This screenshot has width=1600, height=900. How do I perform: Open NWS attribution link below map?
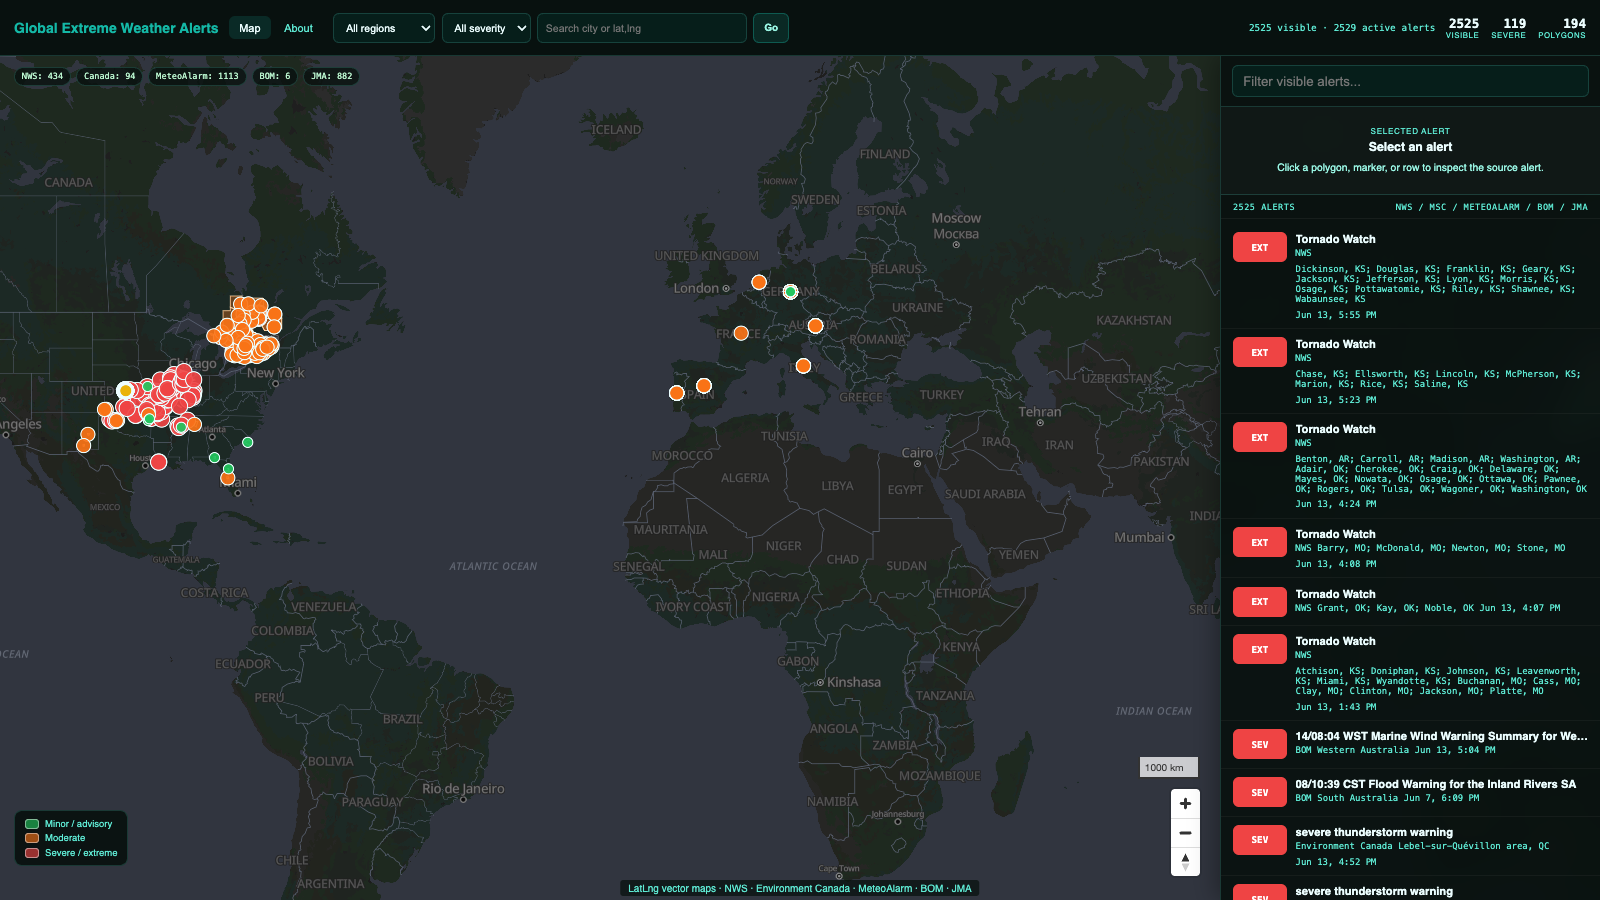[x=736, y=888]
